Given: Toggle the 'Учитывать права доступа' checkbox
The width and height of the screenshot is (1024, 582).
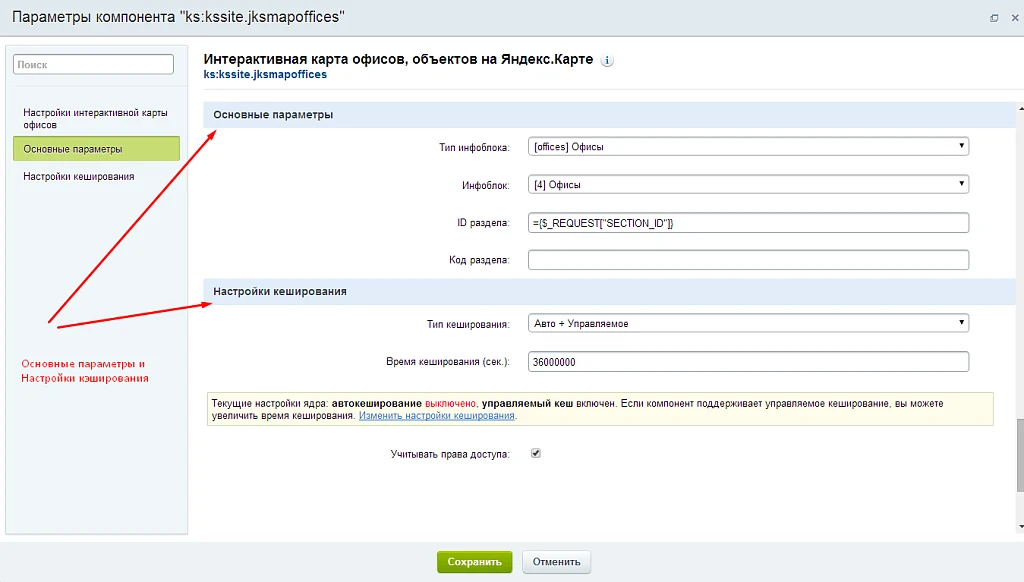Looking at the screenshot, I should [x=536, y=453].
